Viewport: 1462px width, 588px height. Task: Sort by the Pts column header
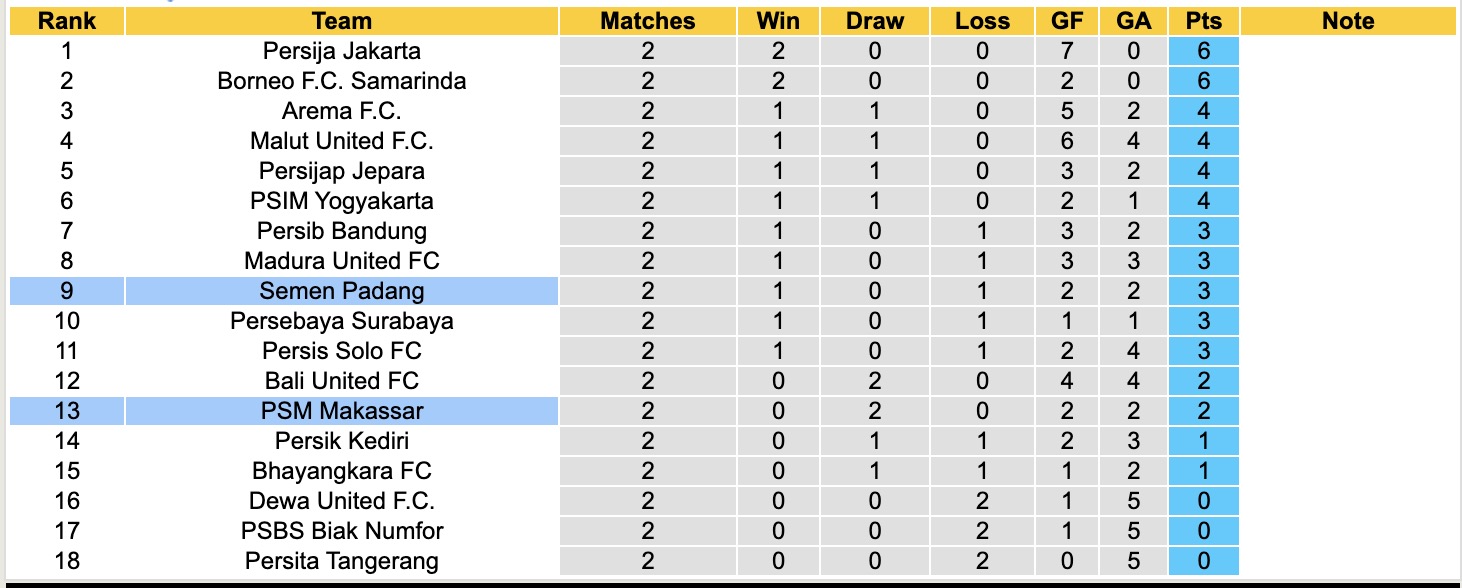pos(1204,21)
